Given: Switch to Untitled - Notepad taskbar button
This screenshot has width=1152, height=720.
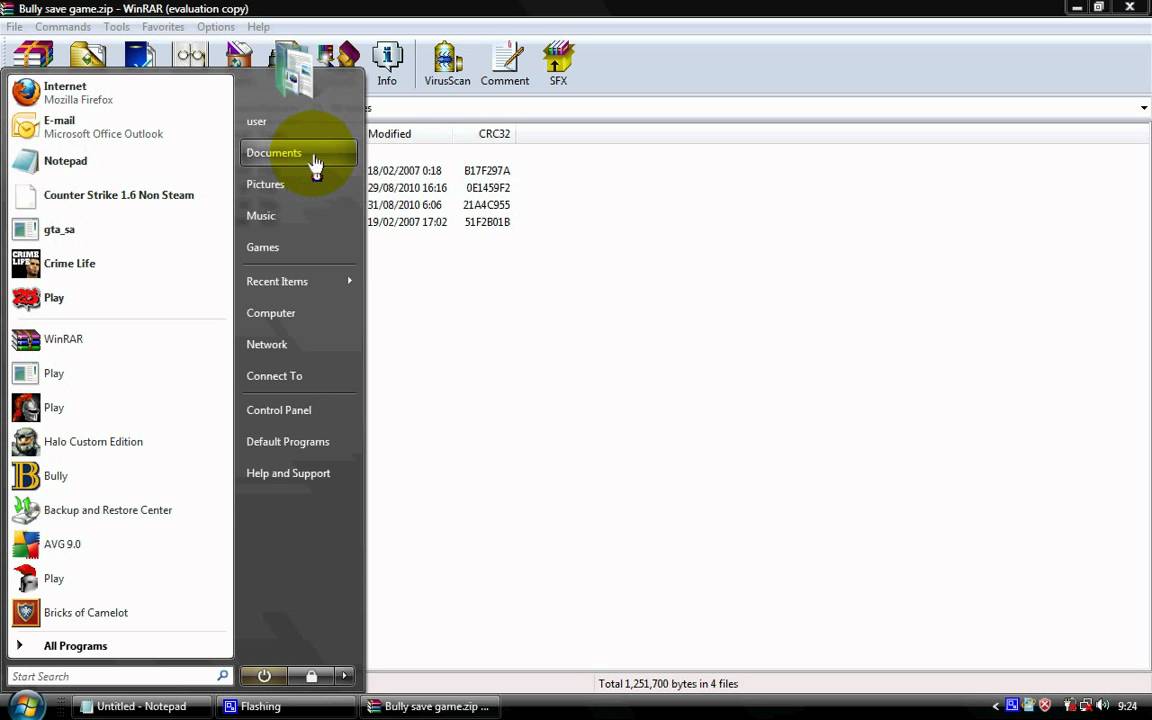Looking at the screenshot, I should 143,706.
